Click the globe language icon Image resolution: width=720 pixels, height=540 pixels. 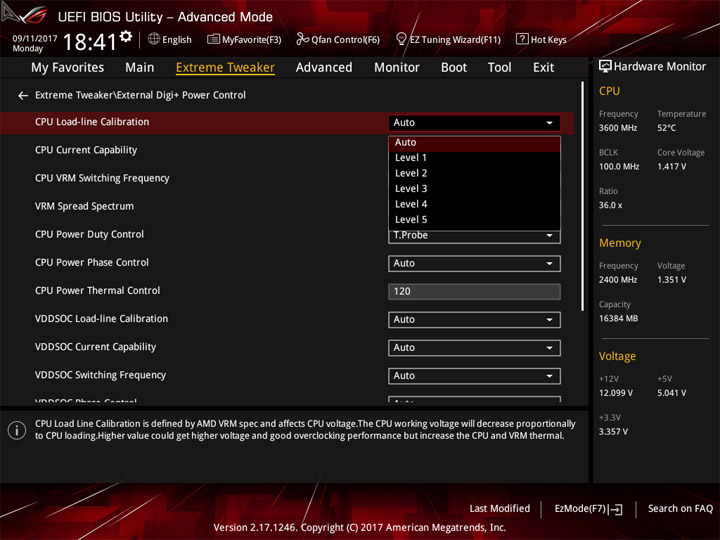[x=154, y=39]
